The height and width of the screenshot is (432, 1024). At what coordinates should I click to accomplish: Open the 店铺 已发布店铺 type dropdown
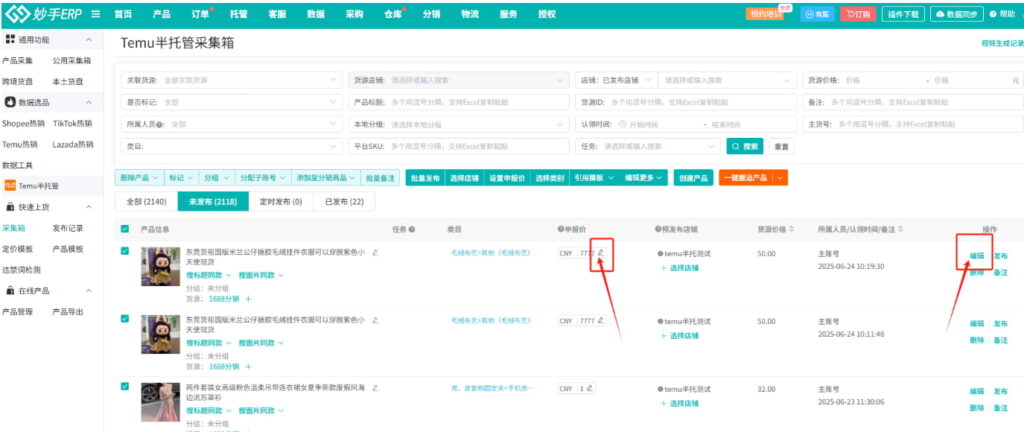tap(616, 80)
